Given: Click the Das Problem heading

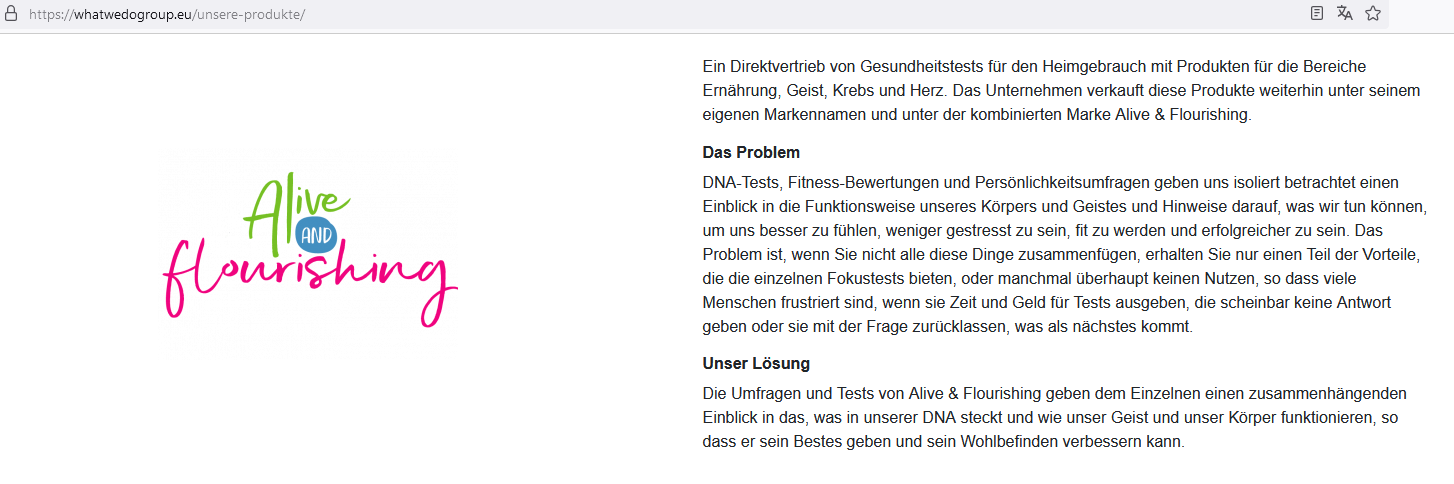Looking at the screenshot, I should (751, 153).
